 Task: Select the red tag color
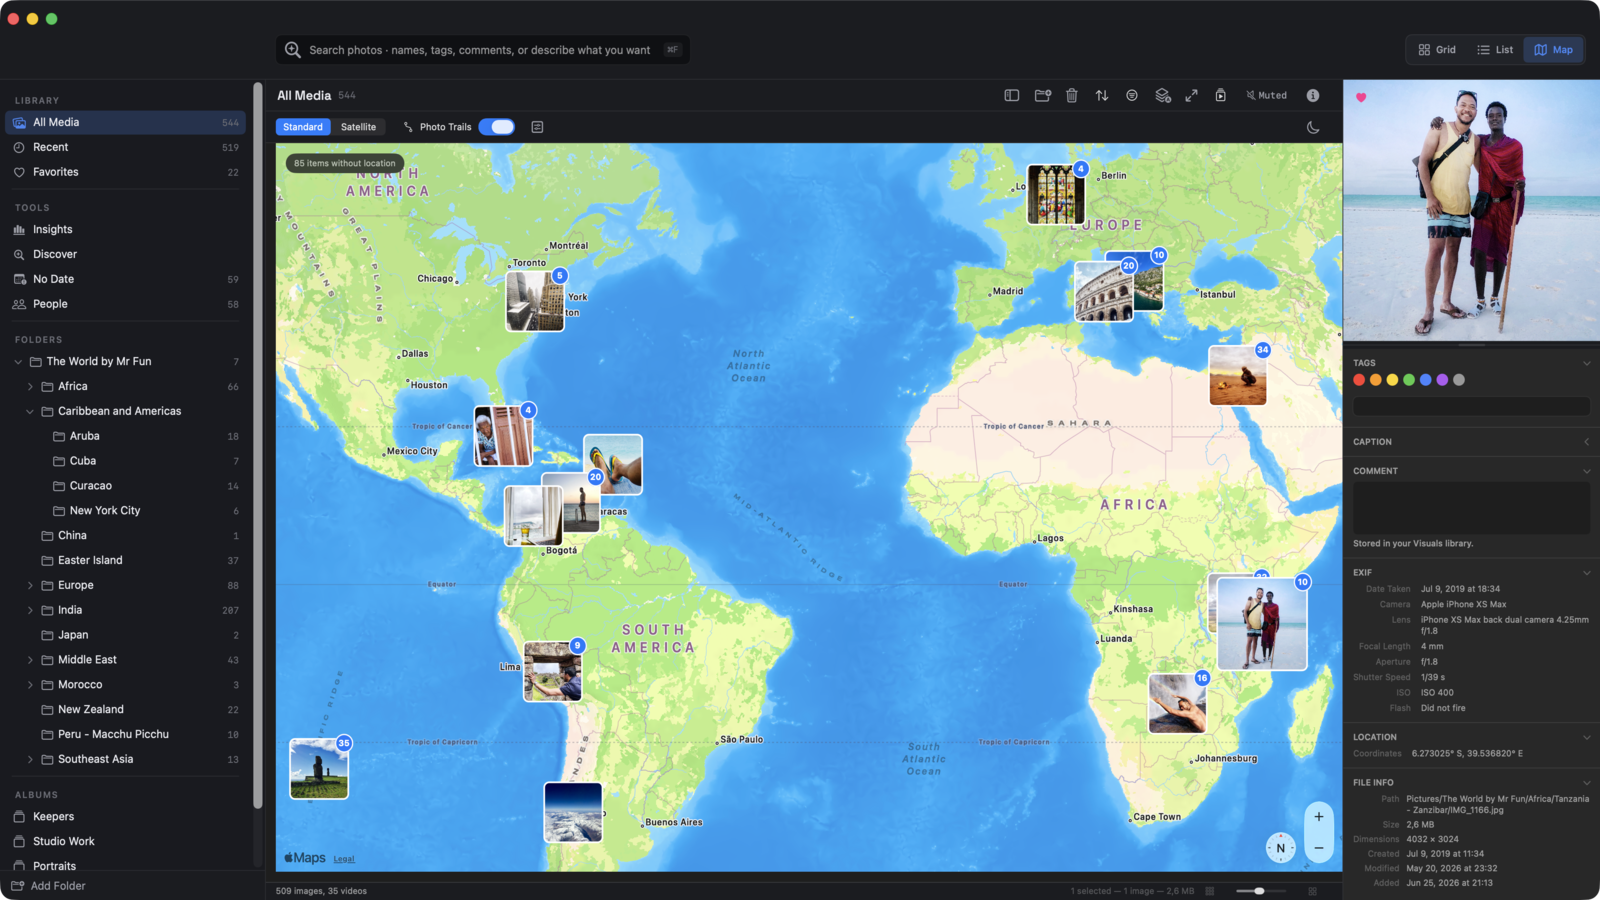pos(1359,380)
